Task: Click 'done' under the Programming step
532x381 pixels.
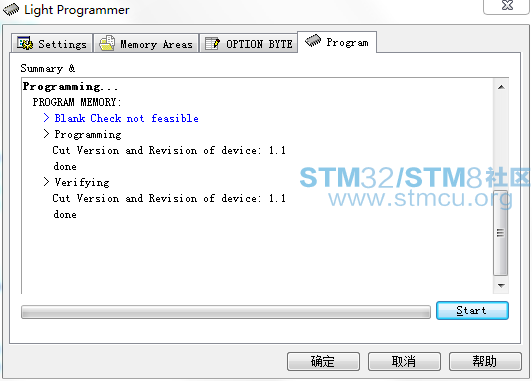Action: pyautogui.click(x=65, y=166)
